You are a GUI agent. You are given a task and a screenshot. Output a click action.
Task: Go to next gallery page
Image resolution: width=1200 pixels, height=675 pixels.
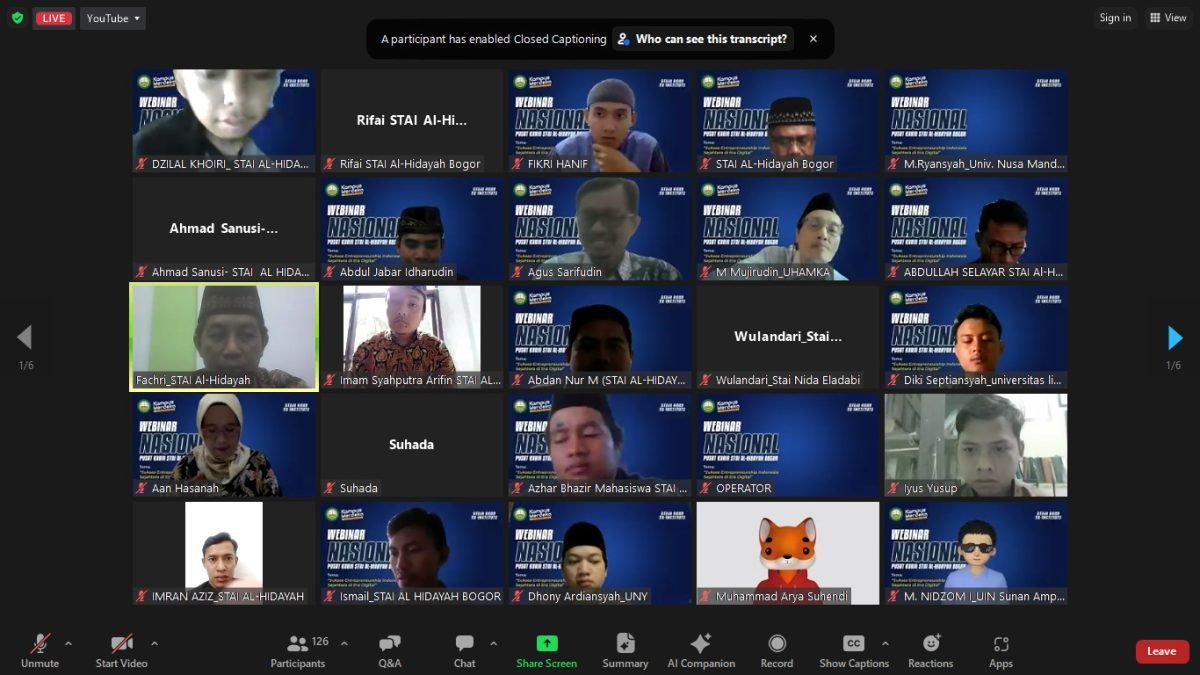click(x=1173, y=337)
